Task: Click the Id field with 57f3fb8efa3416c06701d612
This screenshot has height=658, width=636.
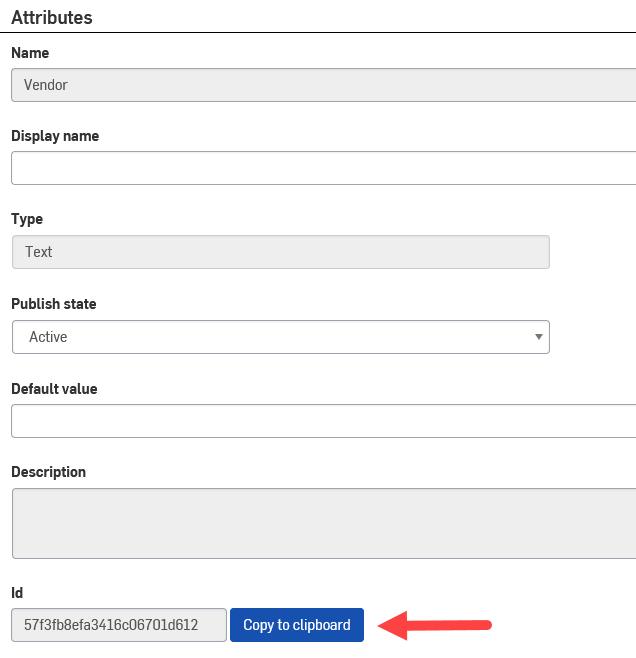Action: (x=119, y=625)
